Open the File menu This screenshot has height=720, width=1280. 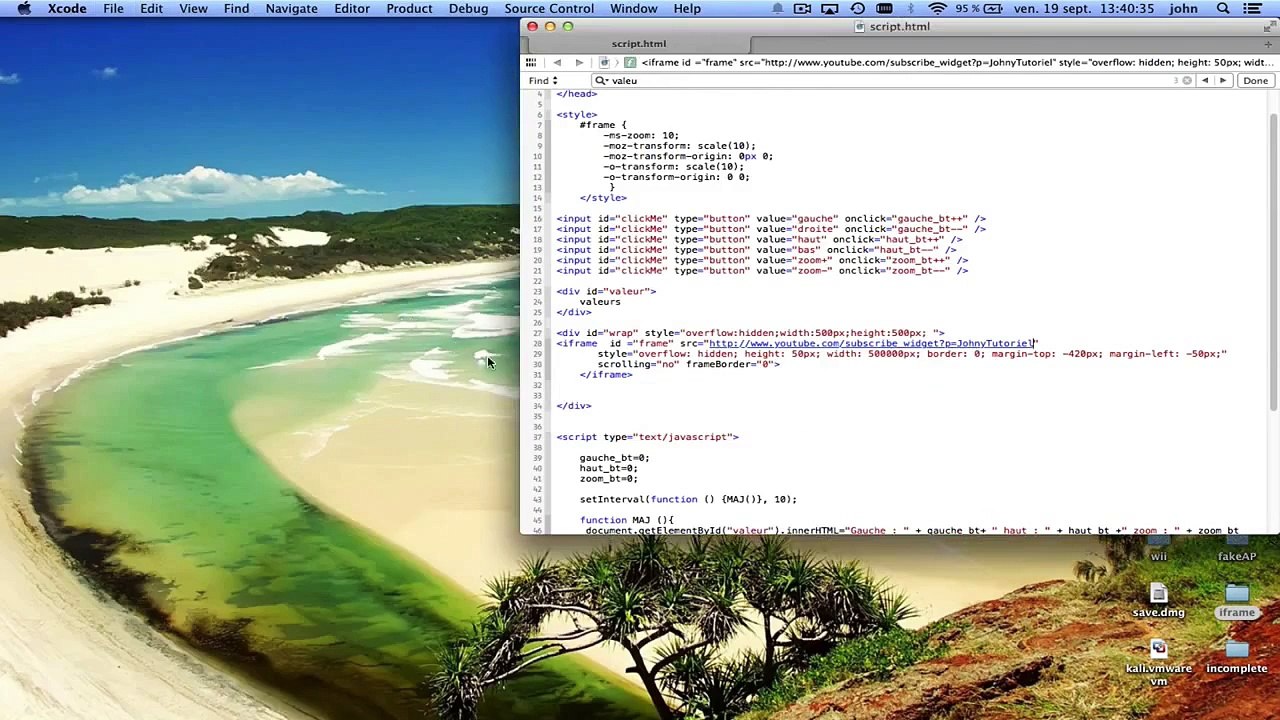coord(113,9)
